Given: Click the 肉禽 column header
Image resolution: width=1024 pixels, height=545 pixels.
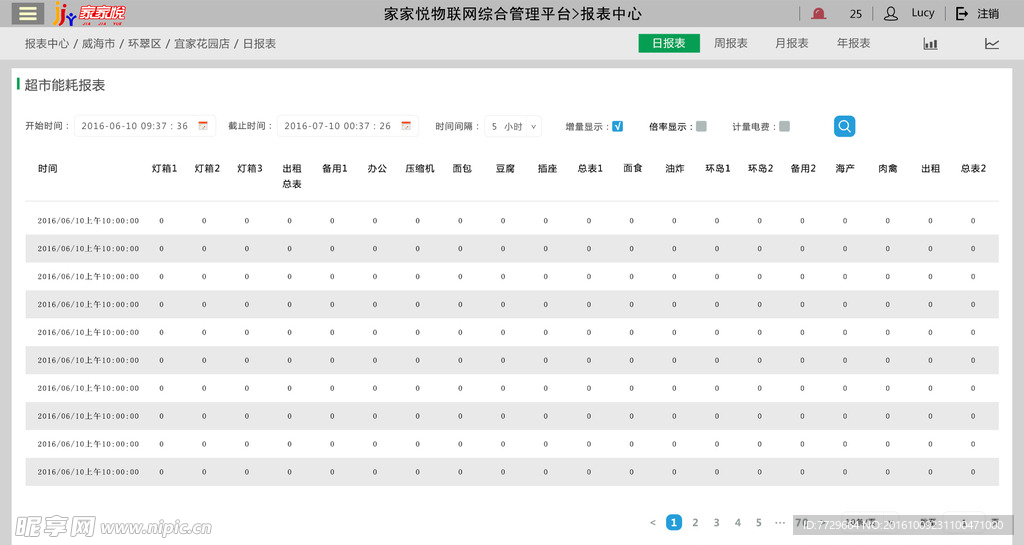Looking at the screenshot, I should (x=888, y=168).
